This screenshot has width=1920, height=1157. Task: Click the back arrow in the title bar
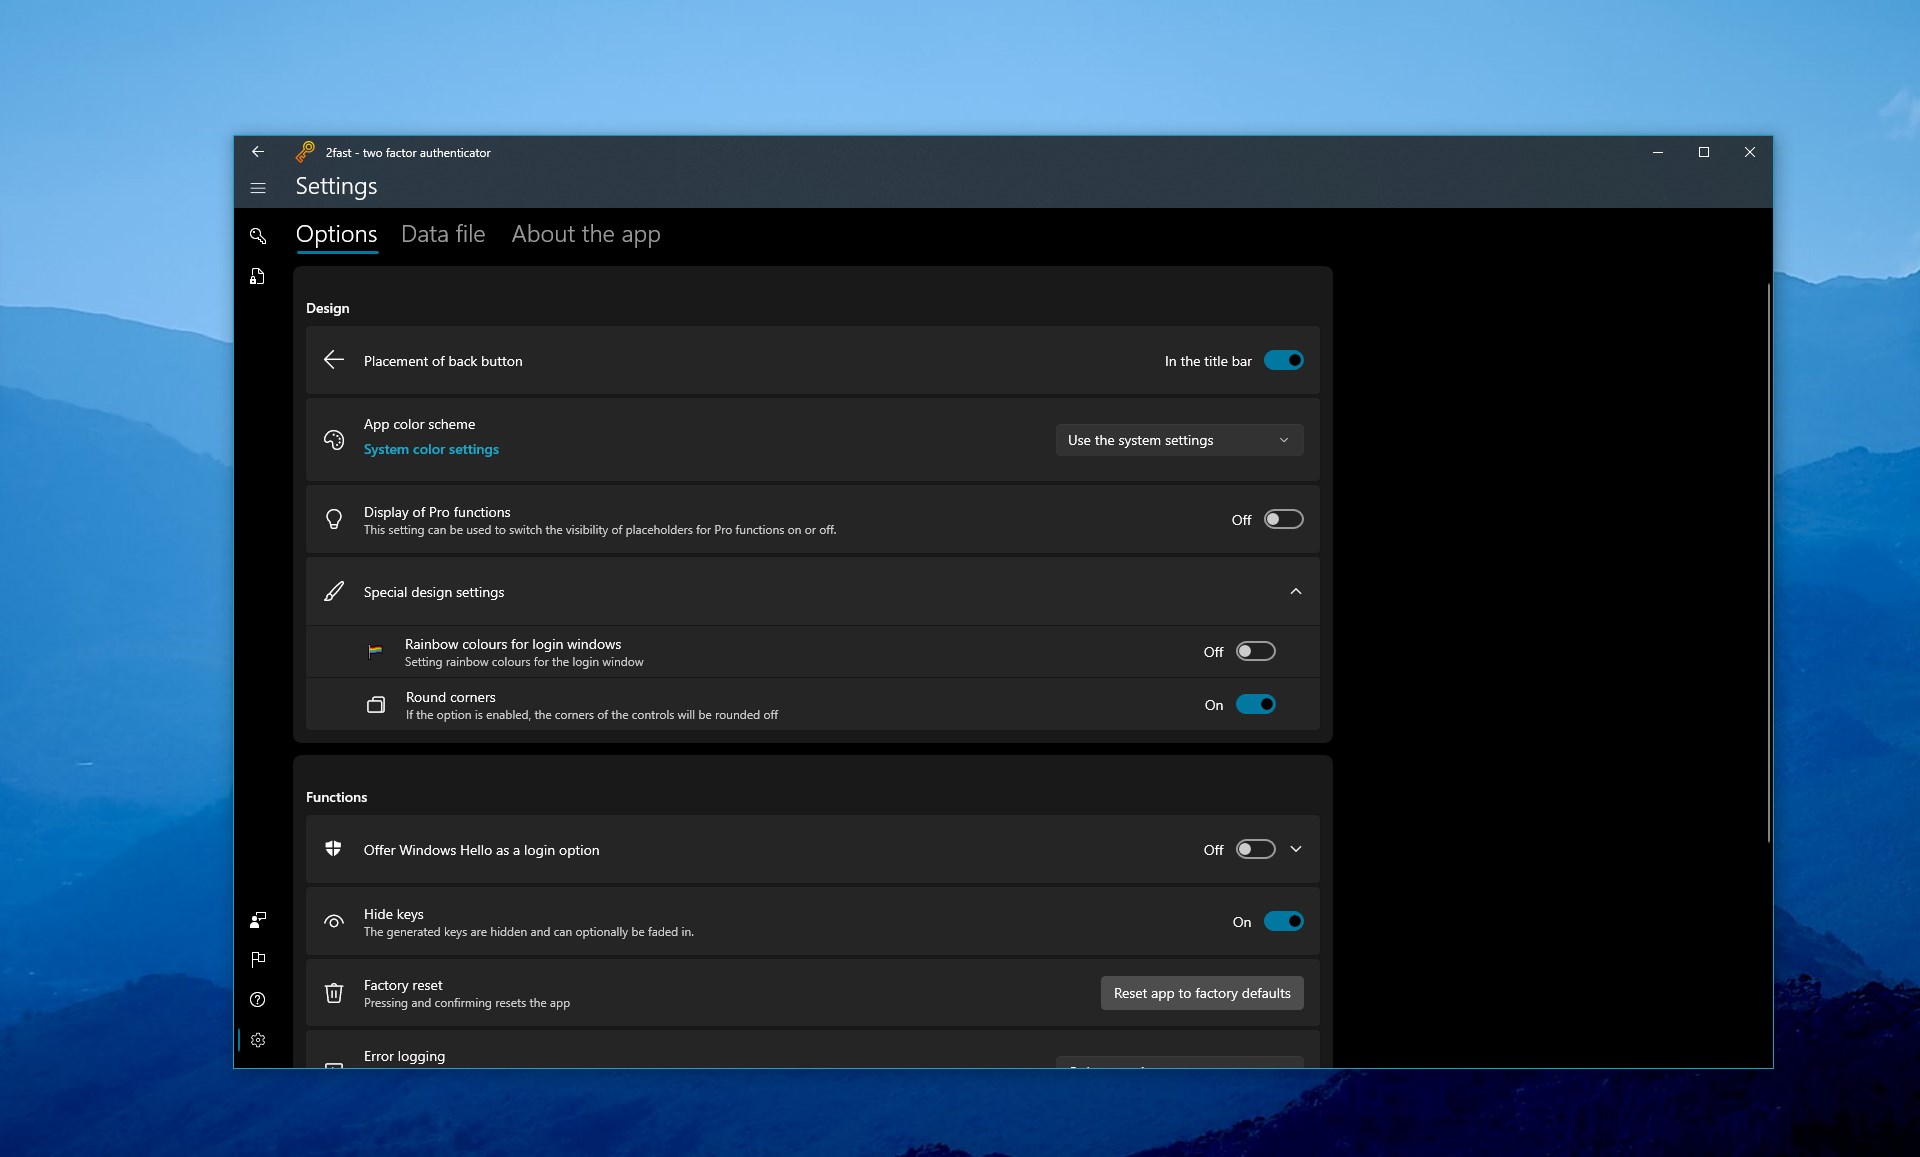coord(258,152)
